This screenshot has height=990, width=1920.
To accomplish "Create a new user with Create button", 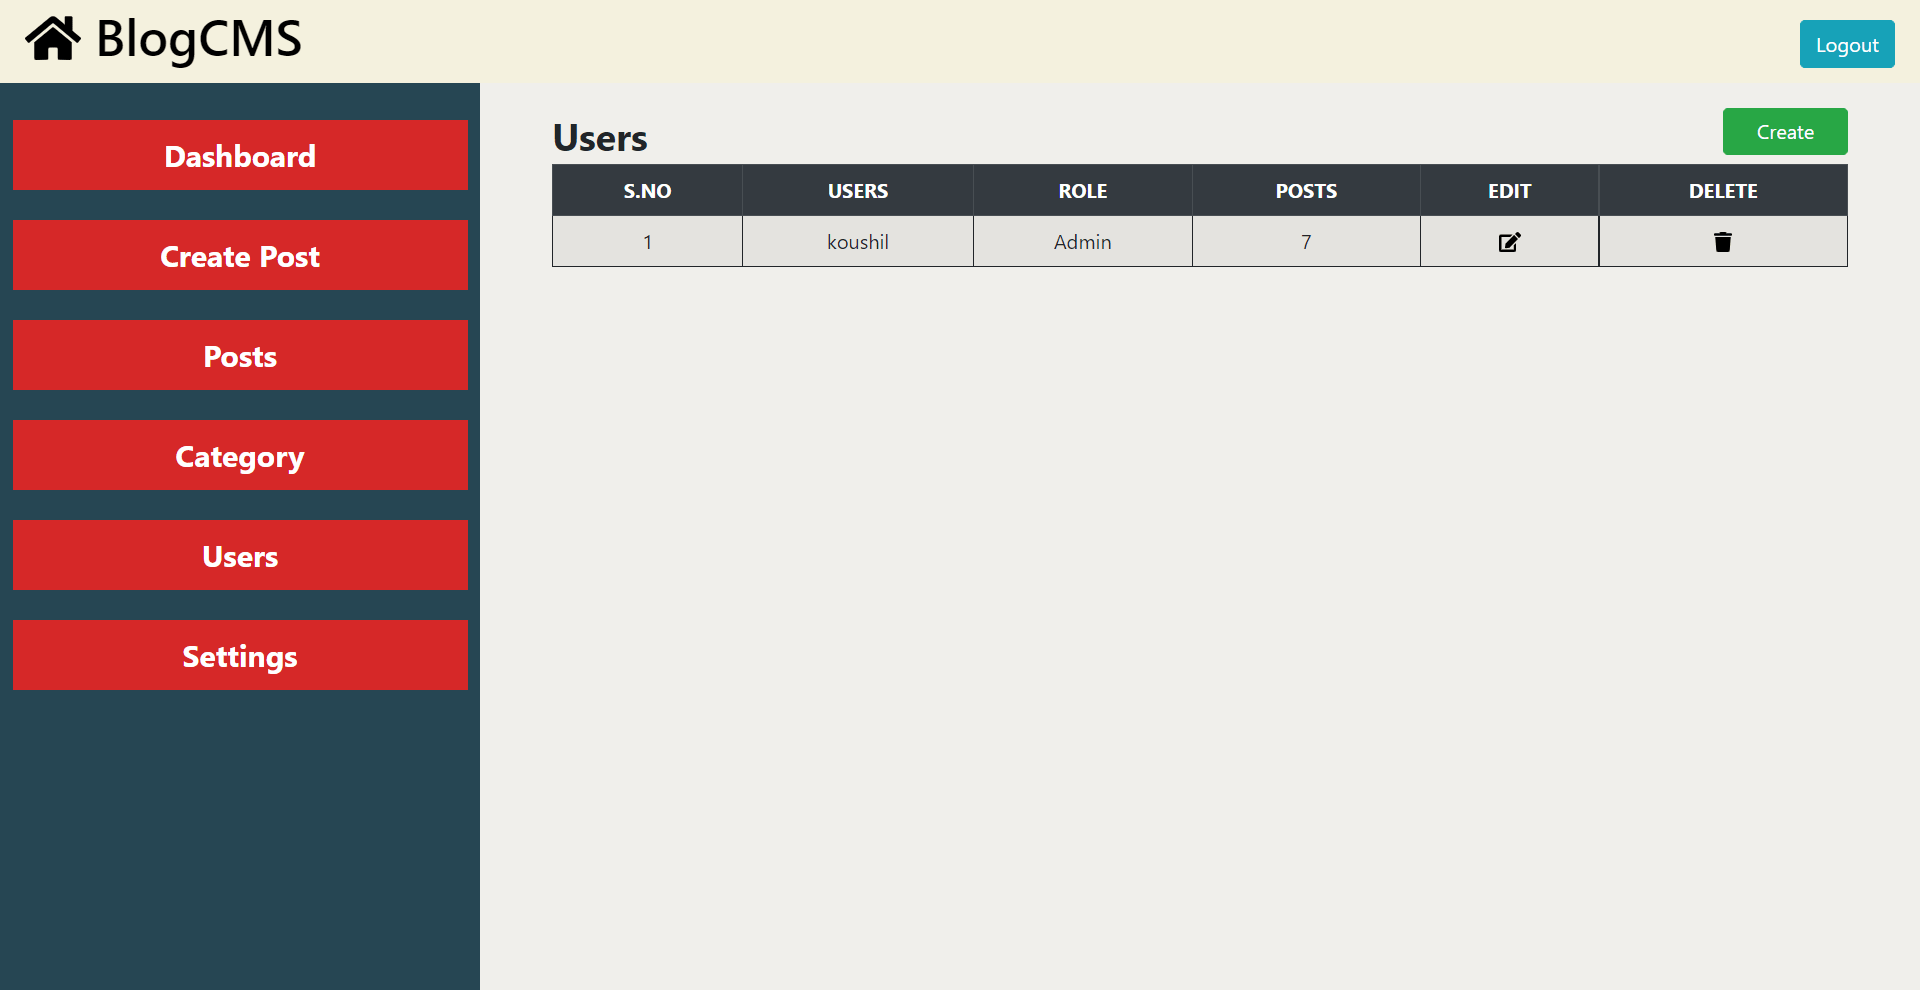I will 1785,132.
